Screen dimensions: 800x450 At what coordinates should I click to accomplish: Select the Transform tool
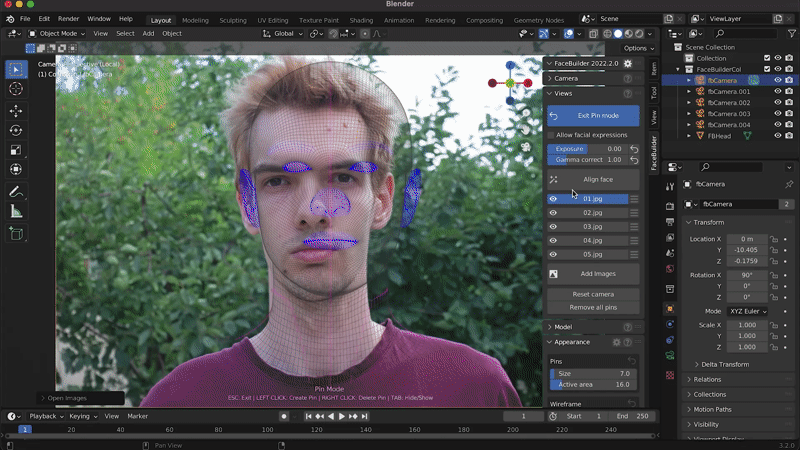tap(16, 169)
